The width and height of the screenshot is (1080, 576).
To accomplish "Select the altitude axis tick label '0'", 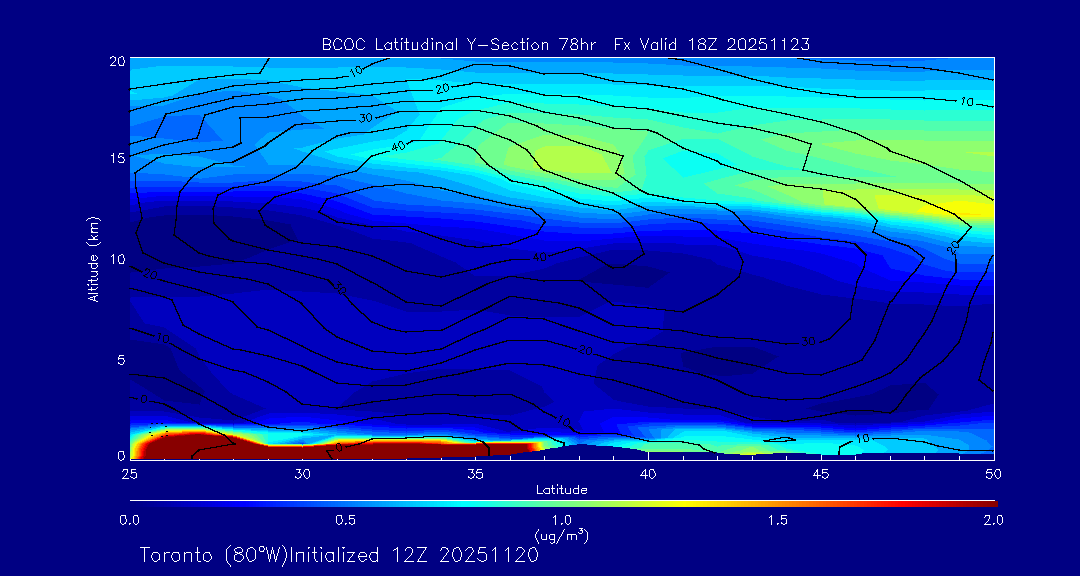I will coord(121,455).
